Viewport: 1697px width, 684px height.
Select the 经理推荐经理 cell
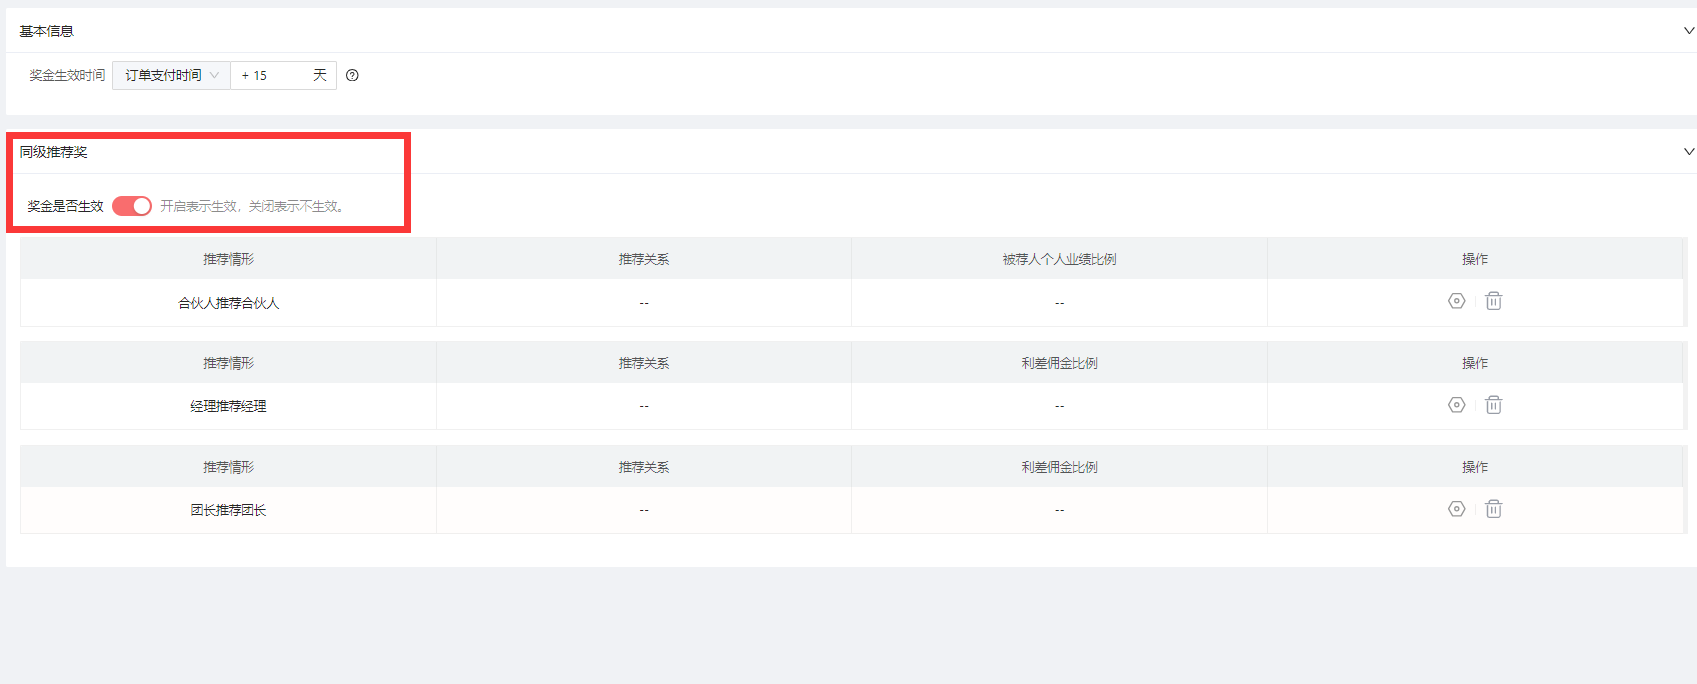click(x=228, y=406)
